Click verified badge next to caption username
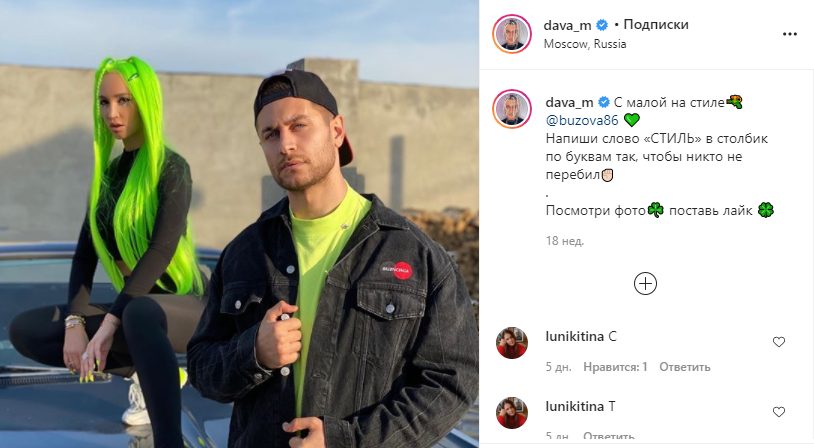Viewport: 814px width, 448px height. coord(604,102)
